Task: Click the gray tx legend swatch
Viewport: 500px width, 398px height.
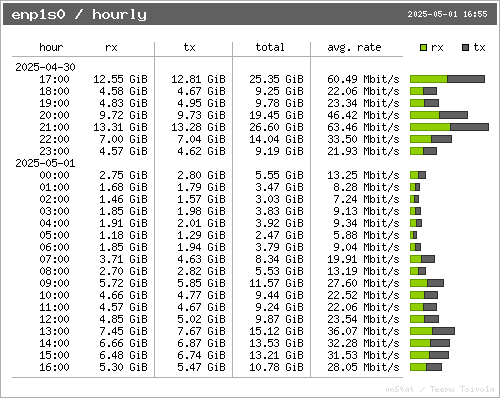Action: point(465,48)
